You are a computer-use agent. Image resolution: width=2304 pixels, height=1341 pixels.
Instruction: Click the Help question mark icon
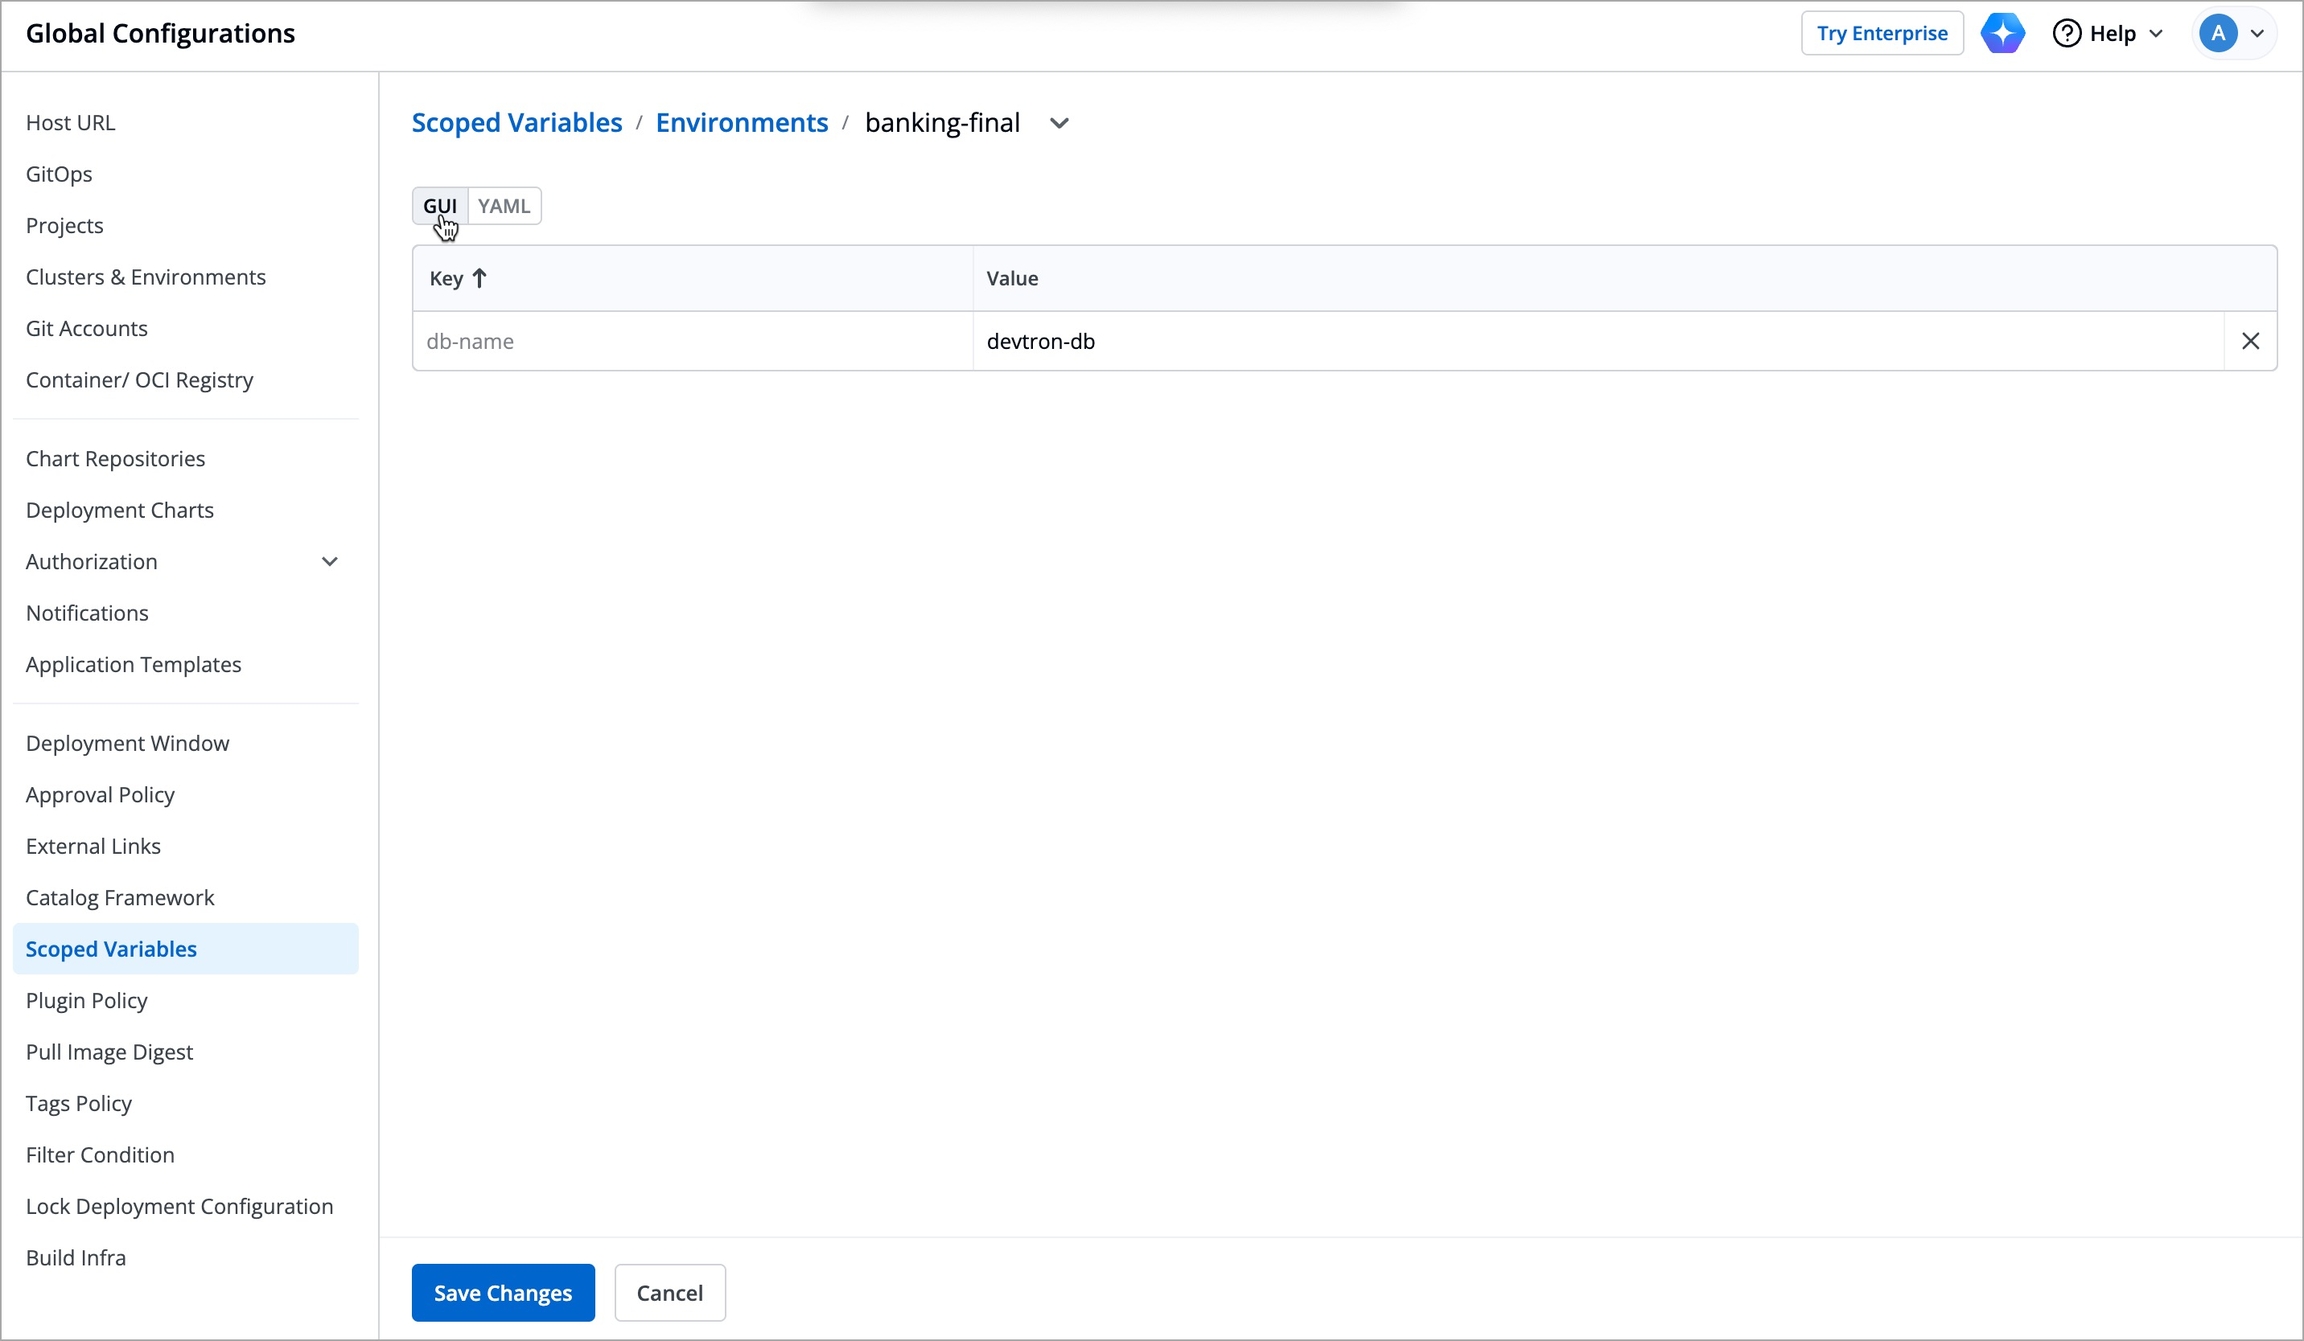click(x=2066, y=33)
